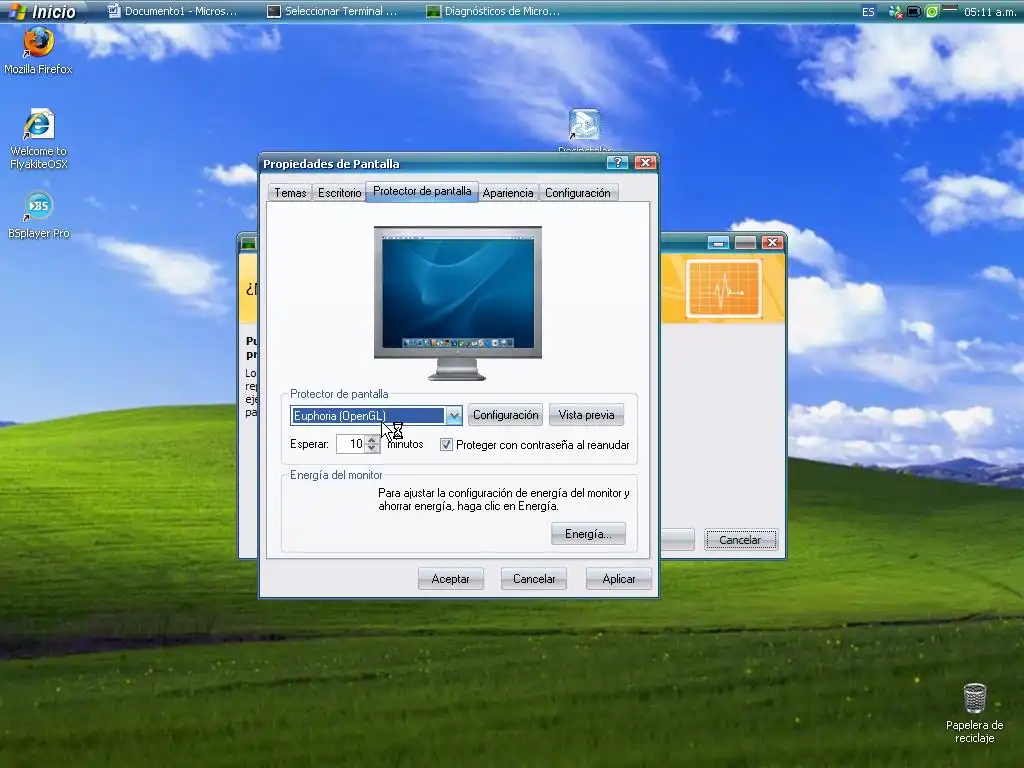Switch to the Temas tab
1024x768 pixels.
pos(290,193)
